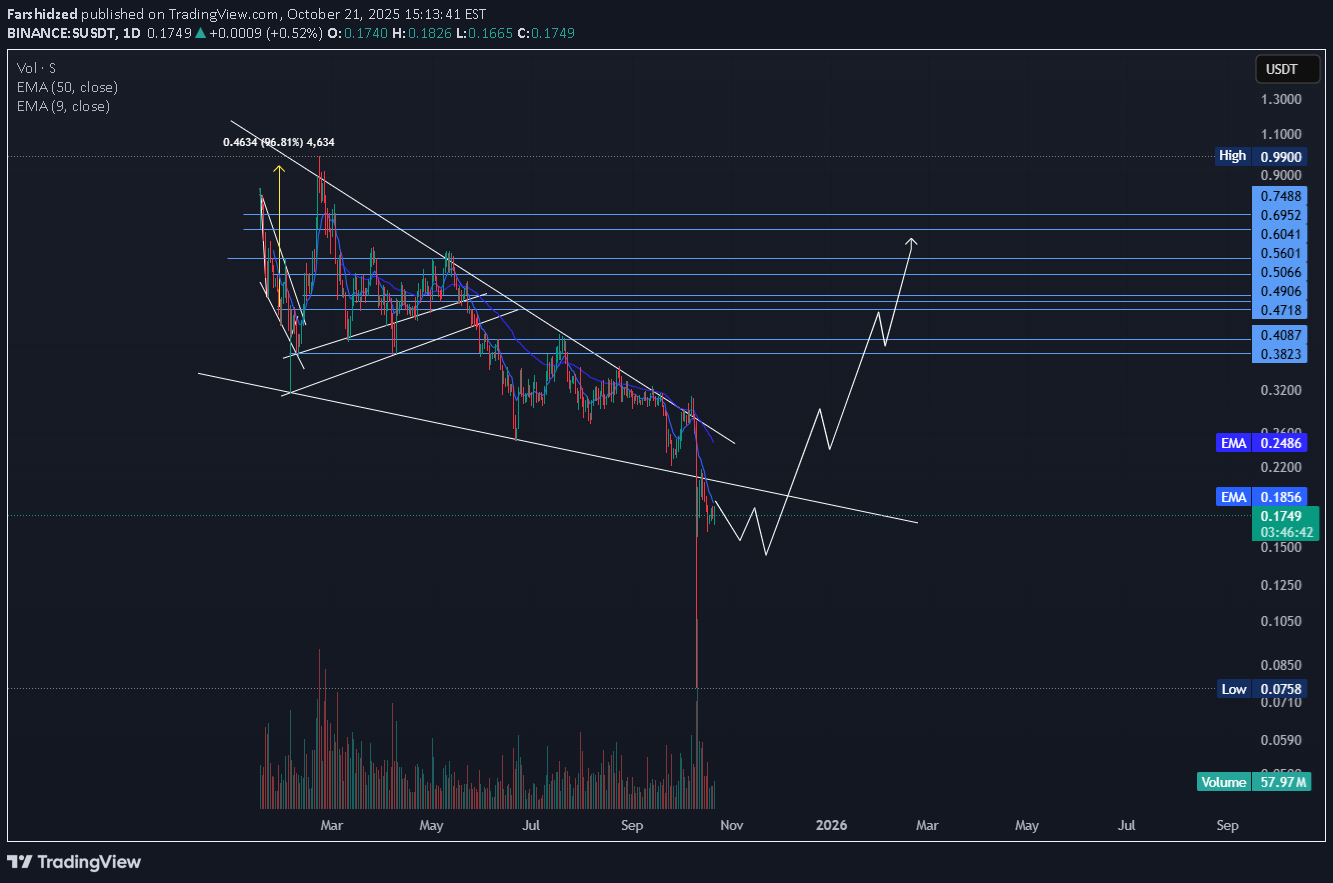
Task: Select the Nov label on time axis
Action: pos(732,825)
